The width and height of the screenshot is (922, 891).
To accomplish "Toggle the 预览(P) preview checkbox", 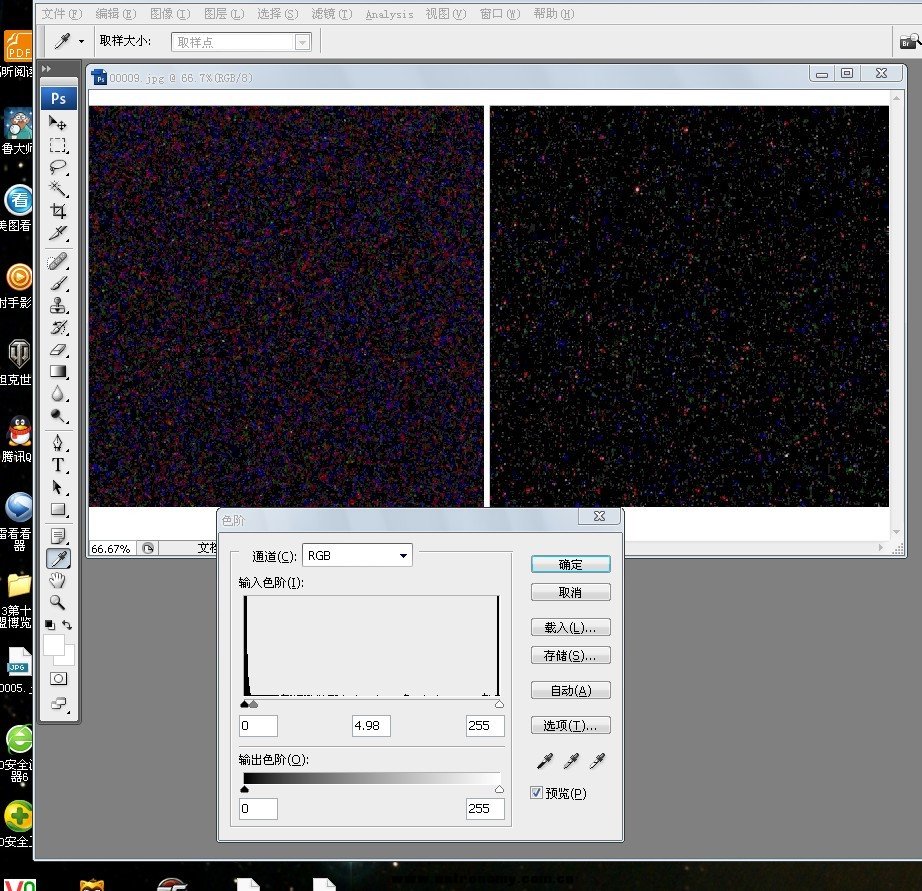I will tap(536, 793).
